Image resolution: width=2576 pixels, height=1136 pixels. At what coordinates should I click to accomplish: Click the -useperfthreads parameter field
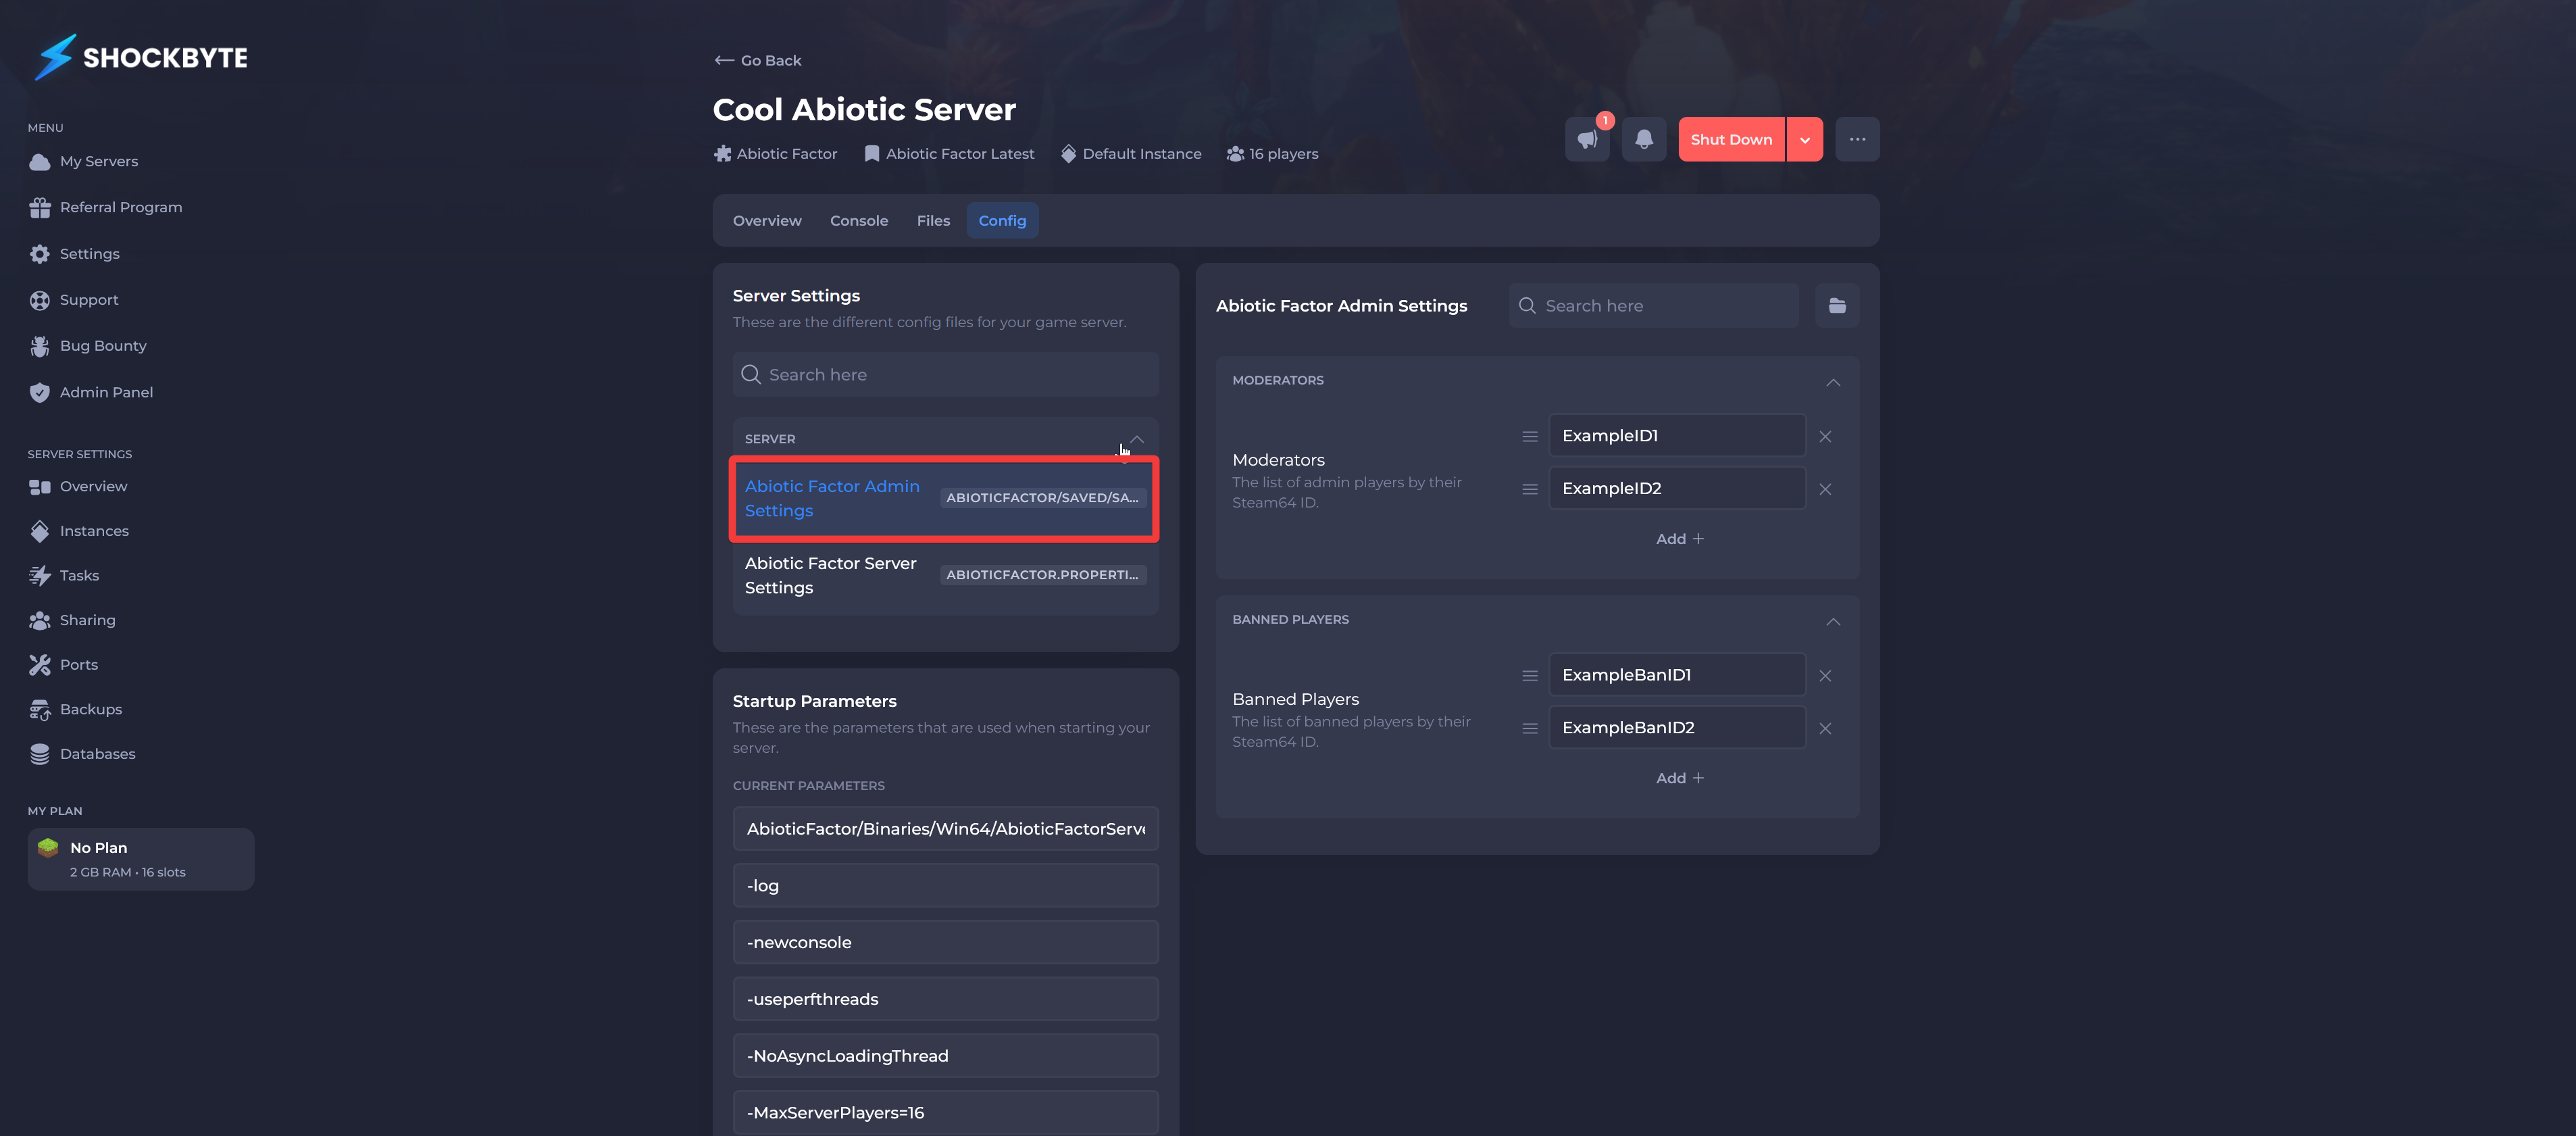(x=945, y=999)
